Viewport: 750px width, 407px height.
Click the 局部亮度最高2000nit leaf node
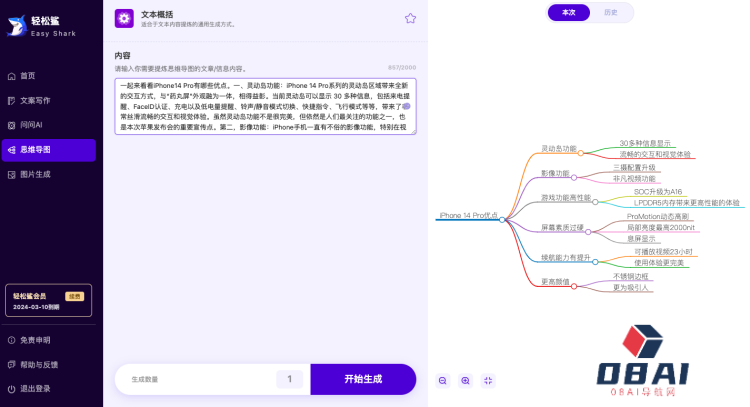coord(661,228)
